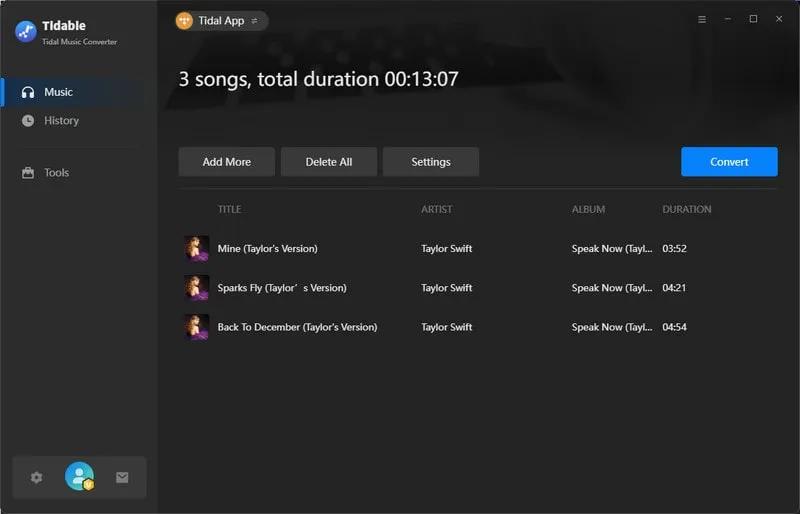Select the Tidal App source pill
The width and height of the screenshot is (800, 514).
click(x=221, y=20)
